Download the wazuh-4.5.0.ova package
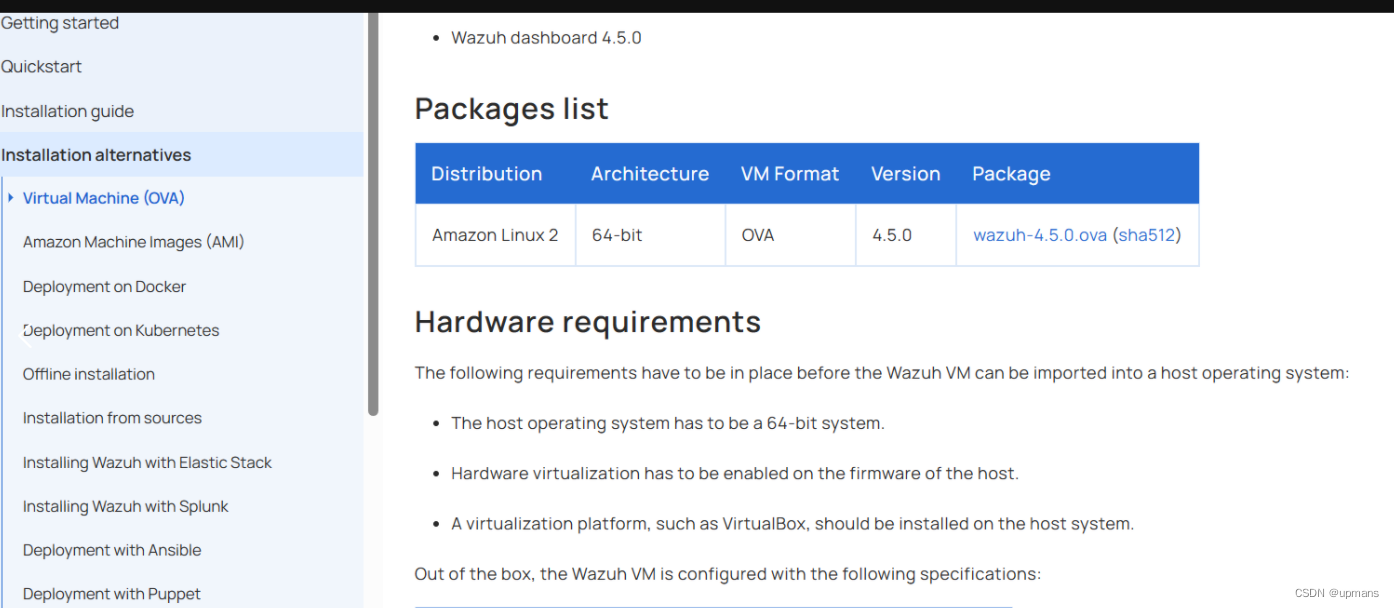Image resolution: width=1394 pixels, height=608 pixels. pyautogui.click(x=1040, y=235)
